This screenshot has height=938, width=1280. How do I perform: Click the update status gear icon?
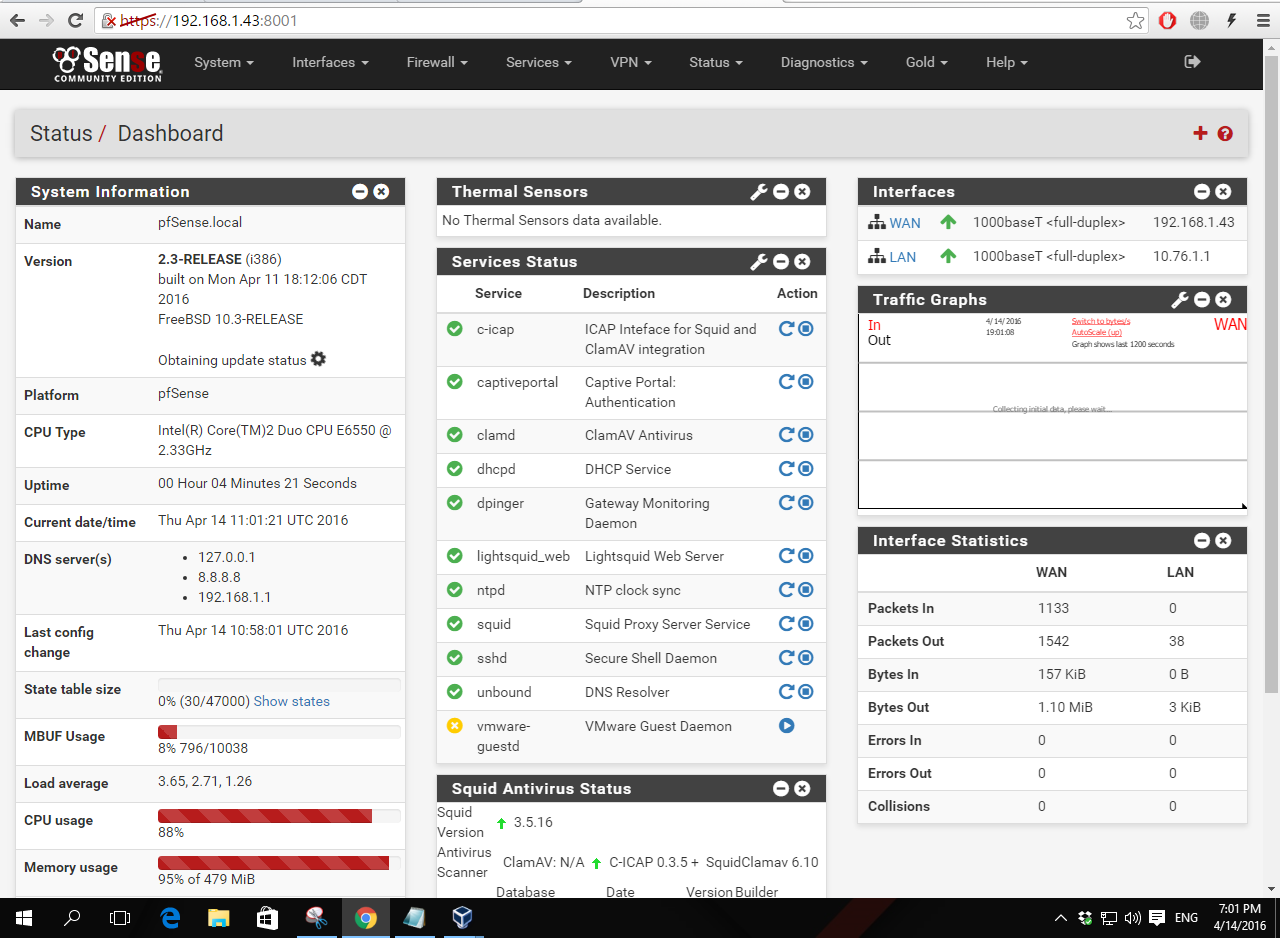tap(318, 359)
